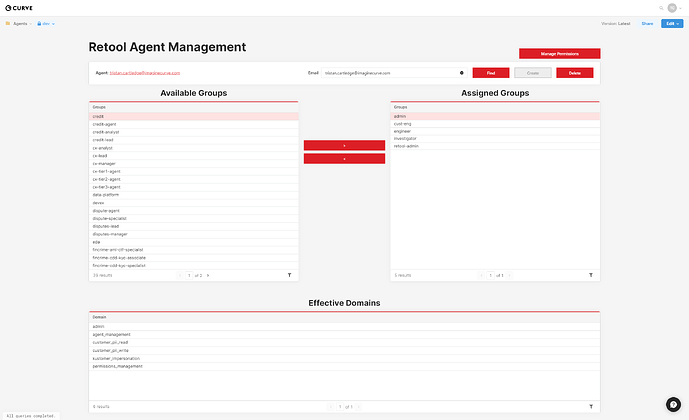The height and width of the screenshot is (420, 689).
Task: Select the admin row in Effective Domains
Action: tap(344, 326)
